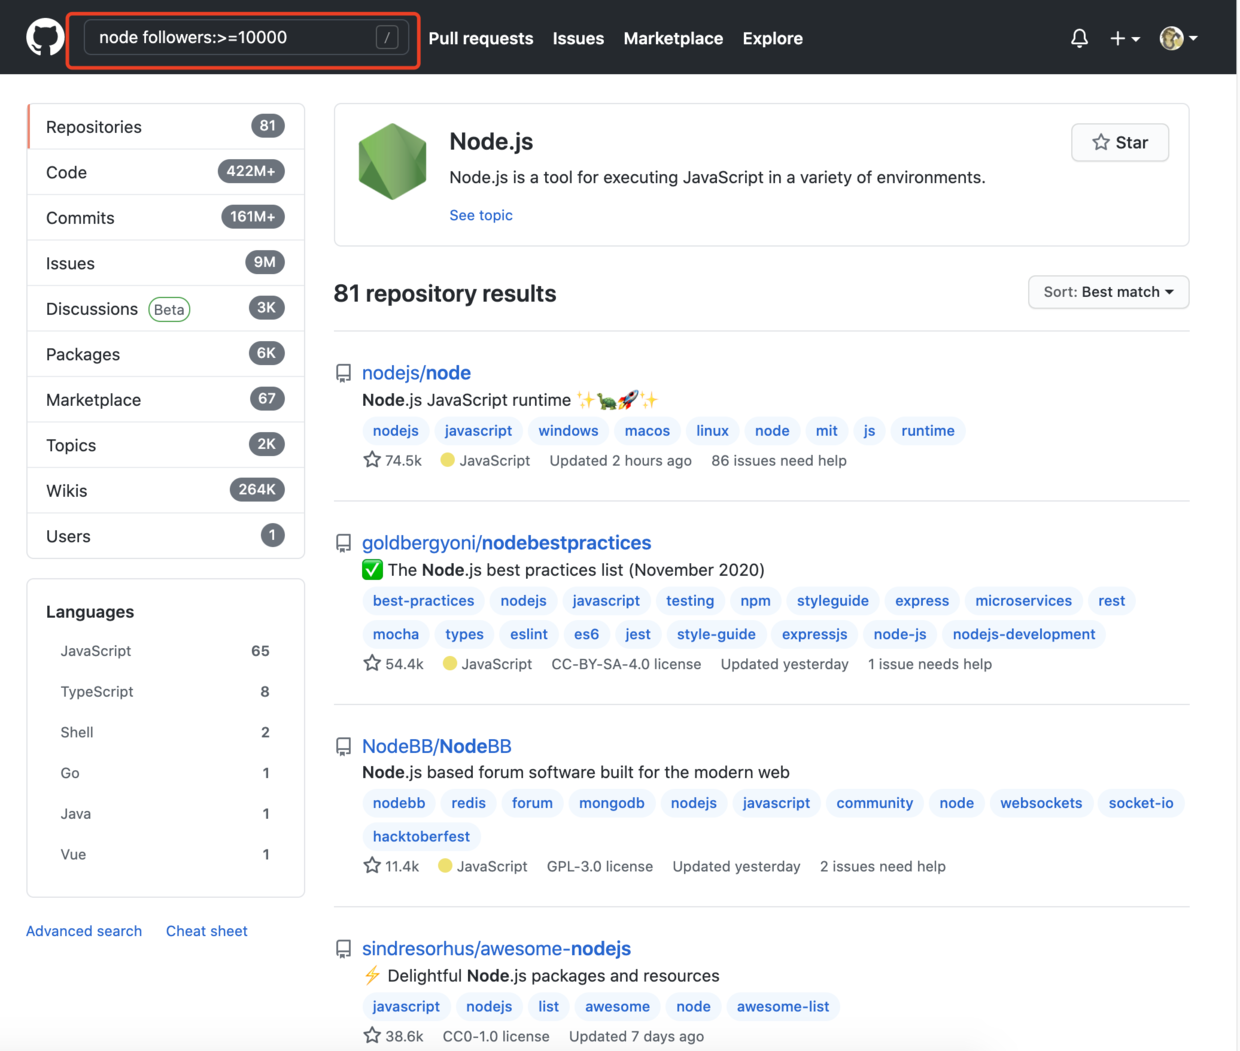The width and height of the screenshot is (1240, 1051).
Task: Select the TypeScript language filter
Action: coord(96,691)
